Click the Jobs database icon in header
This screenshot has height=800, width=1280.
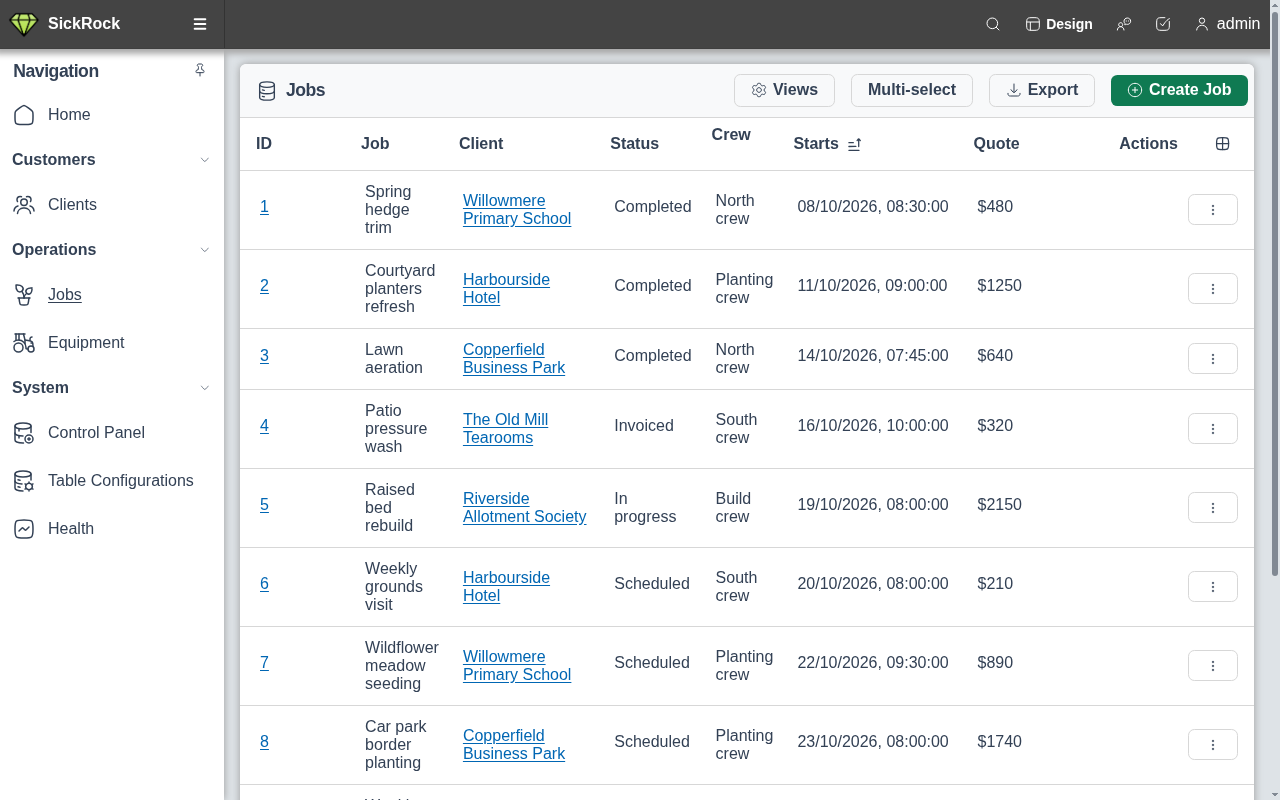pyautogui.click(x=267, y=91)
